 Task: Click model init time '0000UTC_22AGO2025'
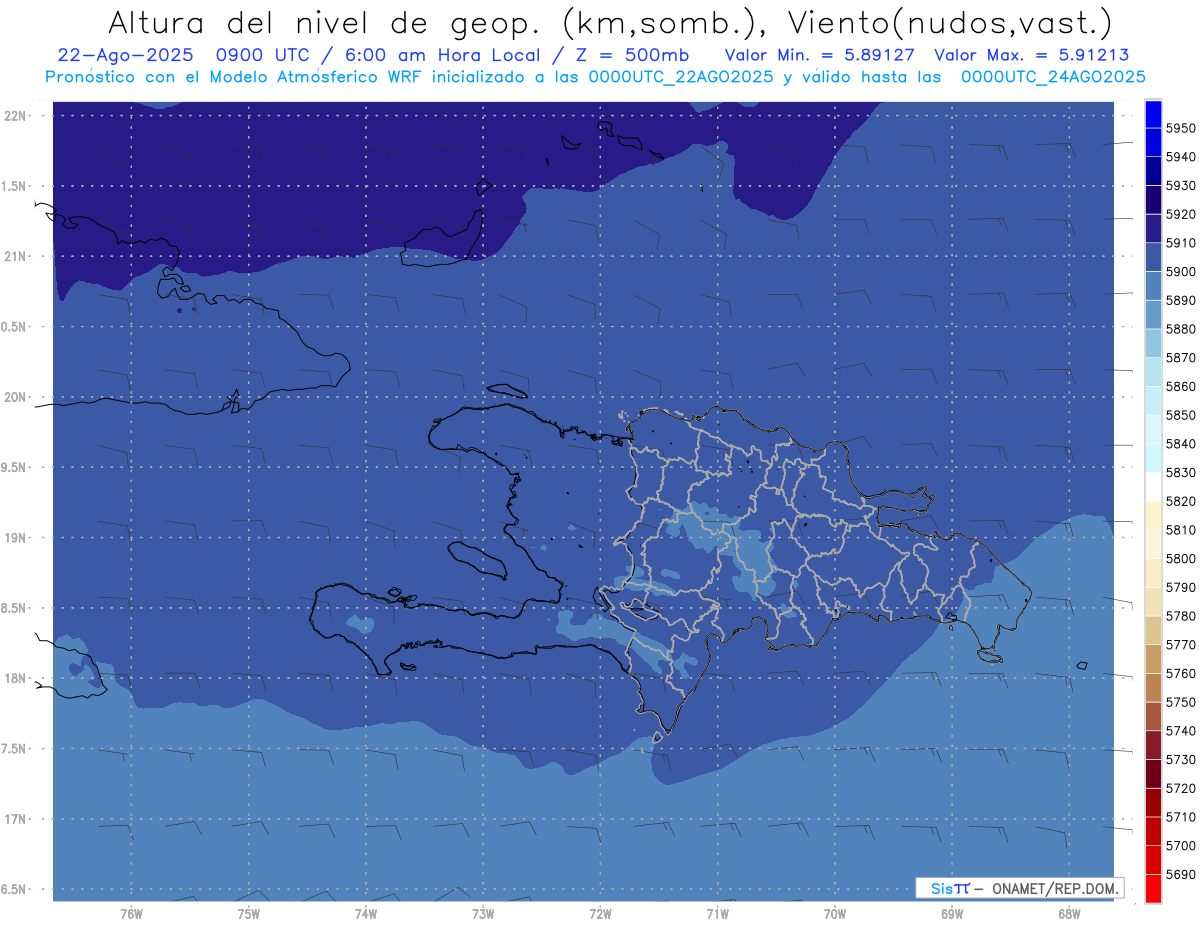[x=681, y=77]
